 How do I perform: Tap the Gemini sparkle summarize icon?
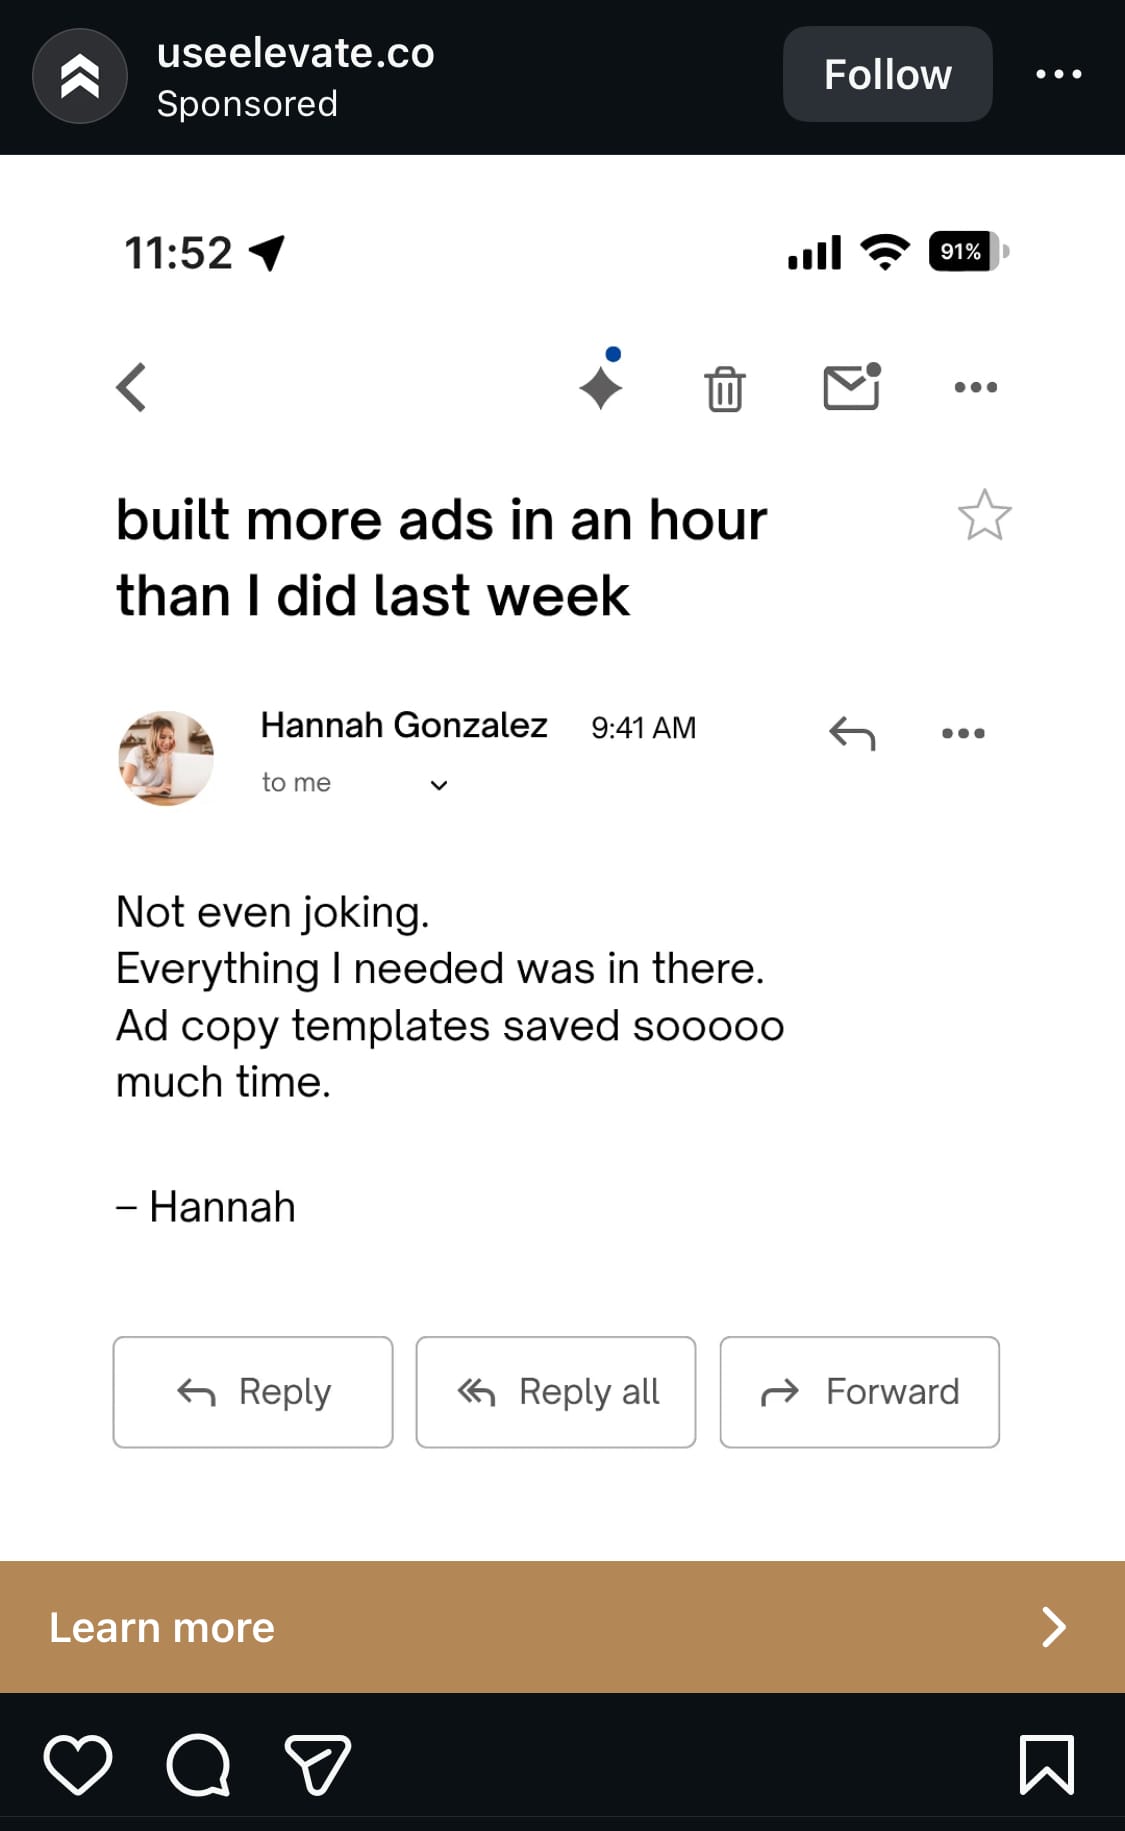click(601, 385)
